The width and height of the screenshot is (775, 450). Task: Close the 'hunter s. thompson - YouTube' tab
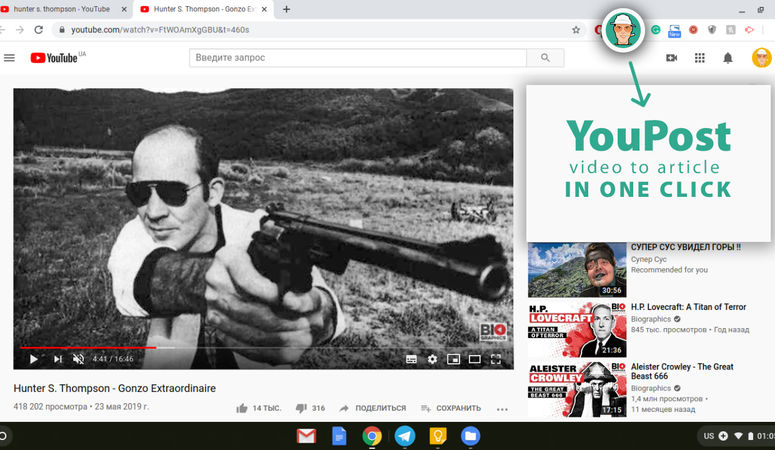point(124,9)
